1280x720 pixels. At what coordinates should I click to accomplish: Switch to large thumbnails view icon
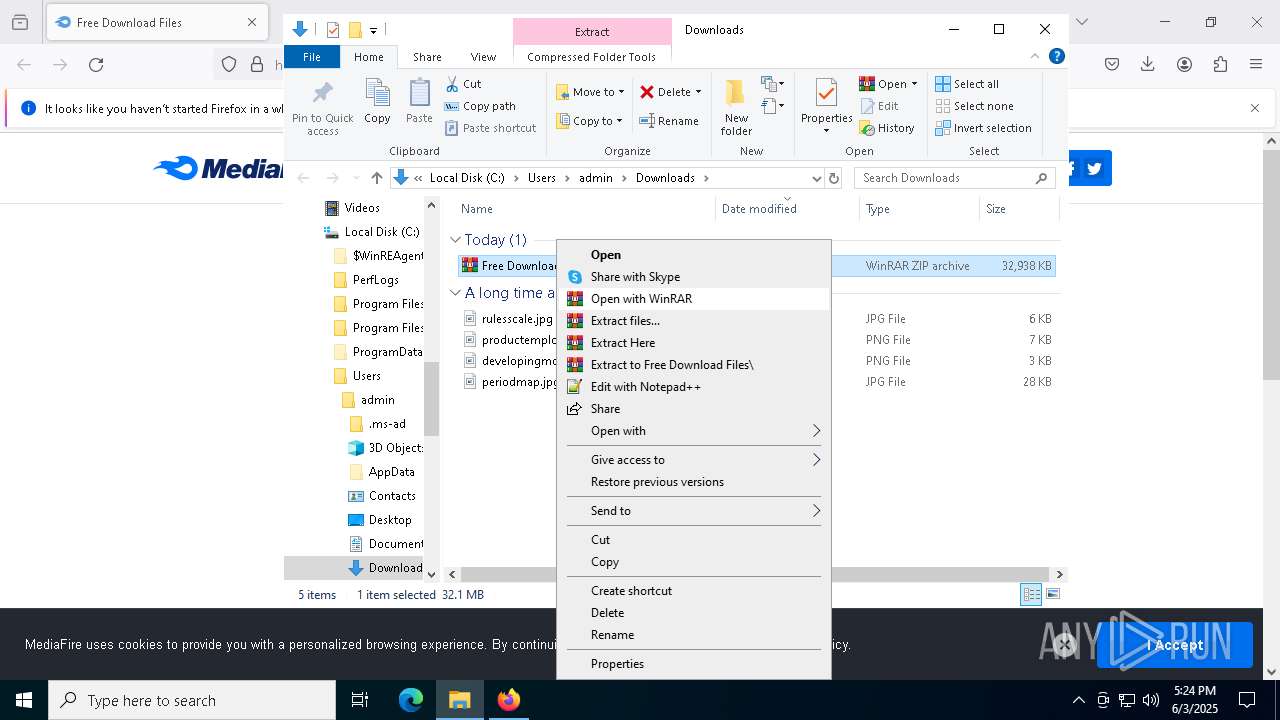[x=1052, y=594]
